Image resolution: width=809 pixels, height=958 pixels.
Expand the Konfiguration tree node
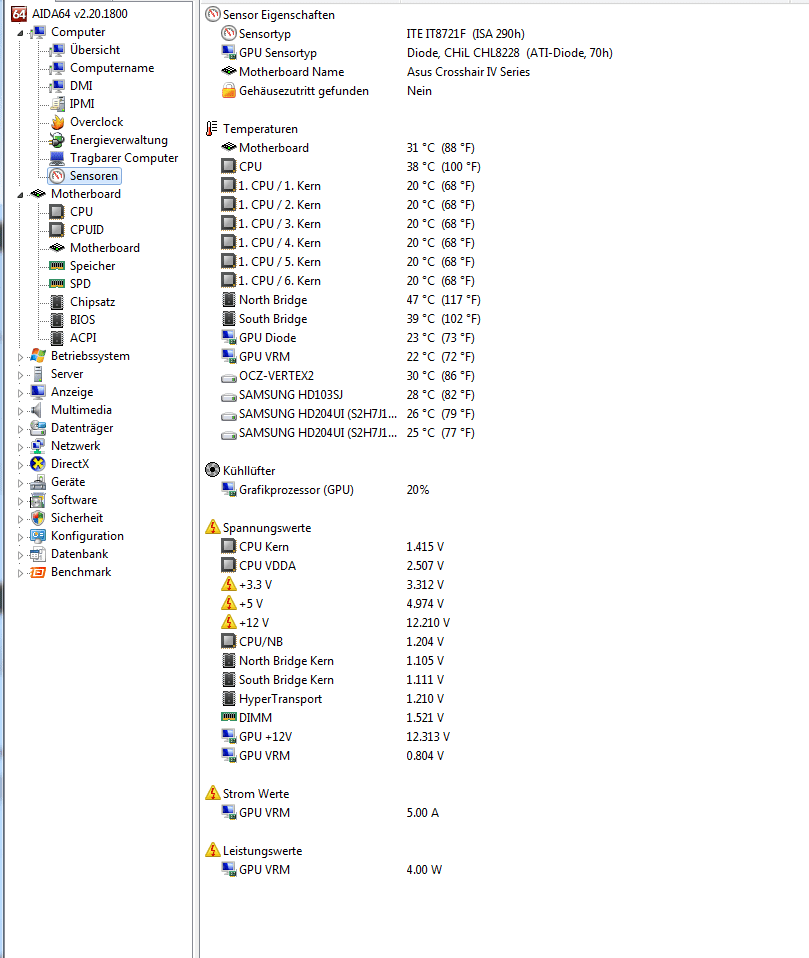click(x=20, y=537)
